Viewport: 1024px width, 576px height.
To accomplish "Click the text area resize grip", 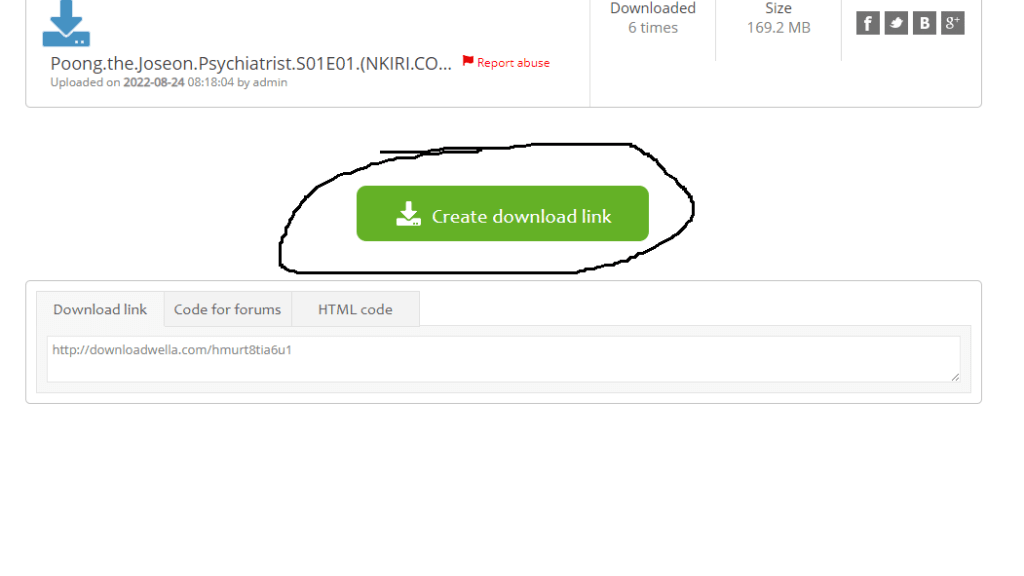I will pos(955,377).
